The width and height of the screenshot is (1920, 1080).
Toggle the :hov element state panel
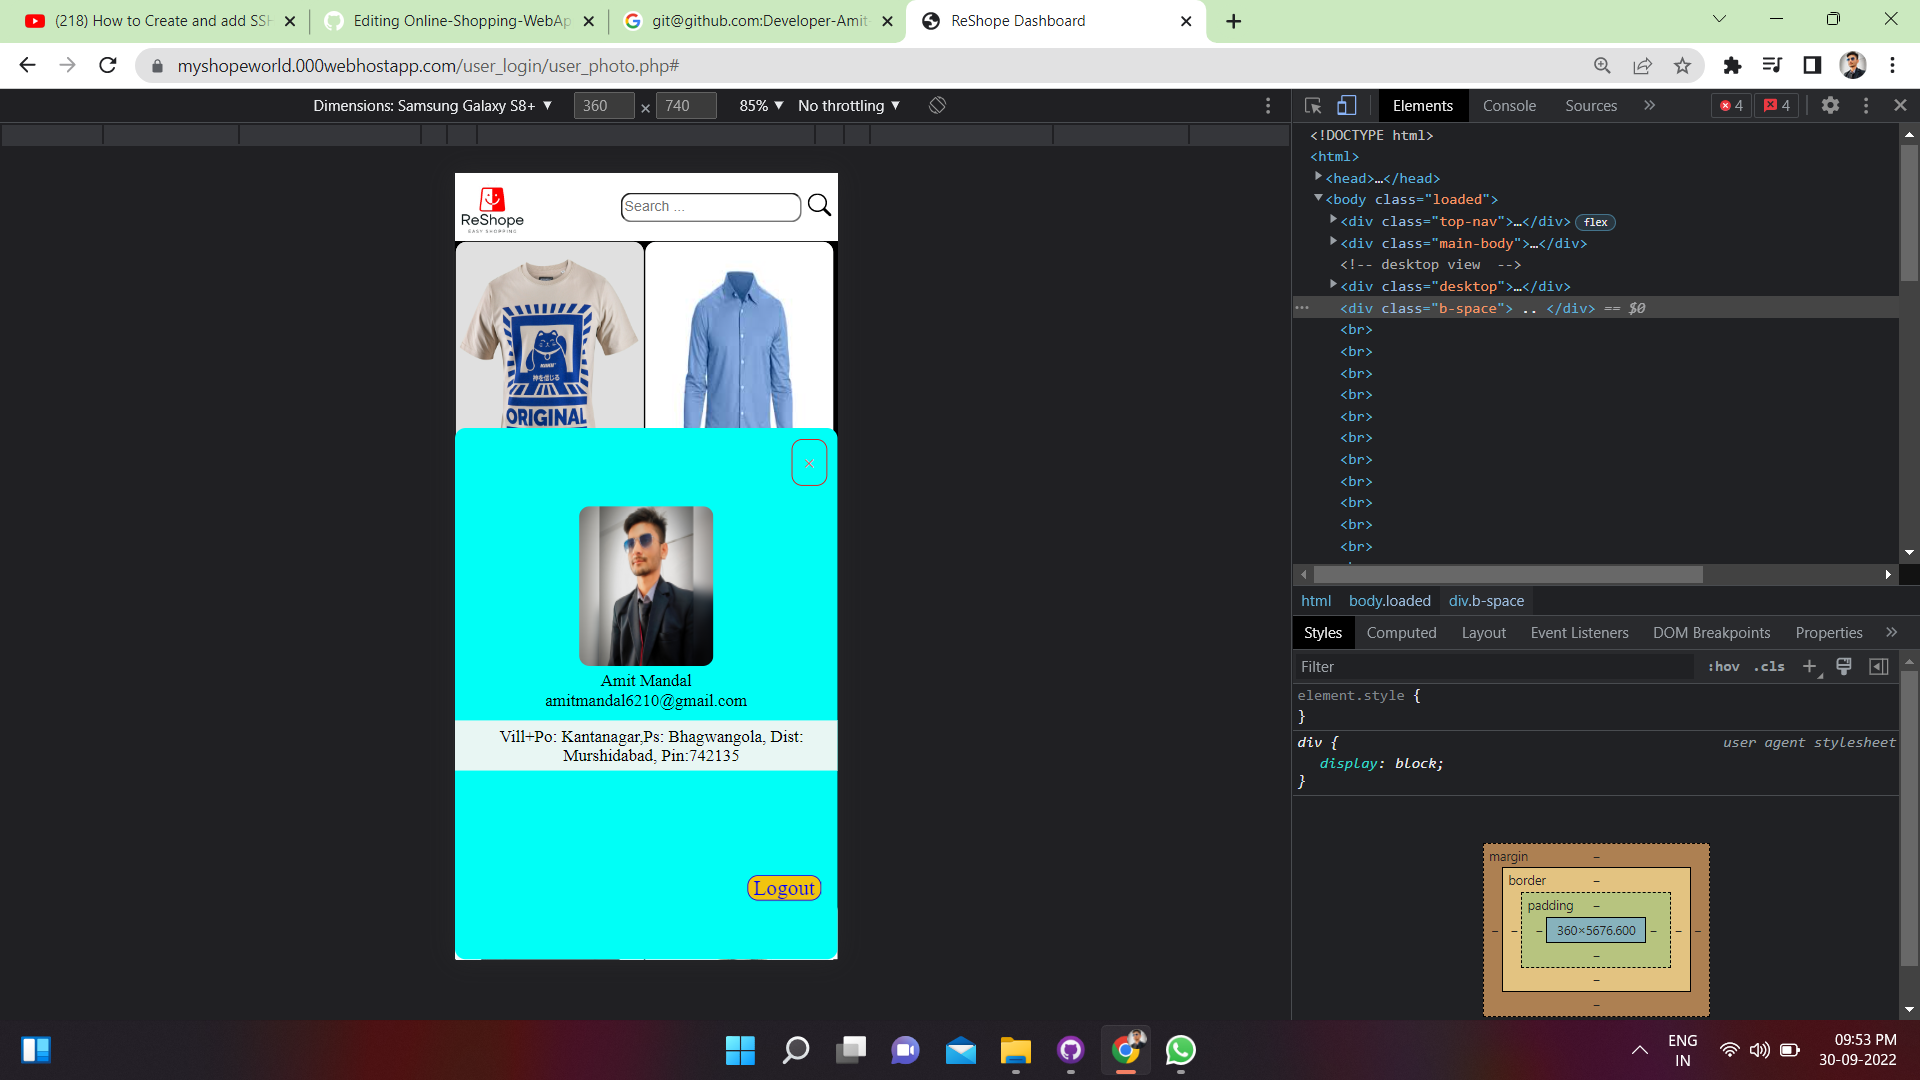point(1724,666)
